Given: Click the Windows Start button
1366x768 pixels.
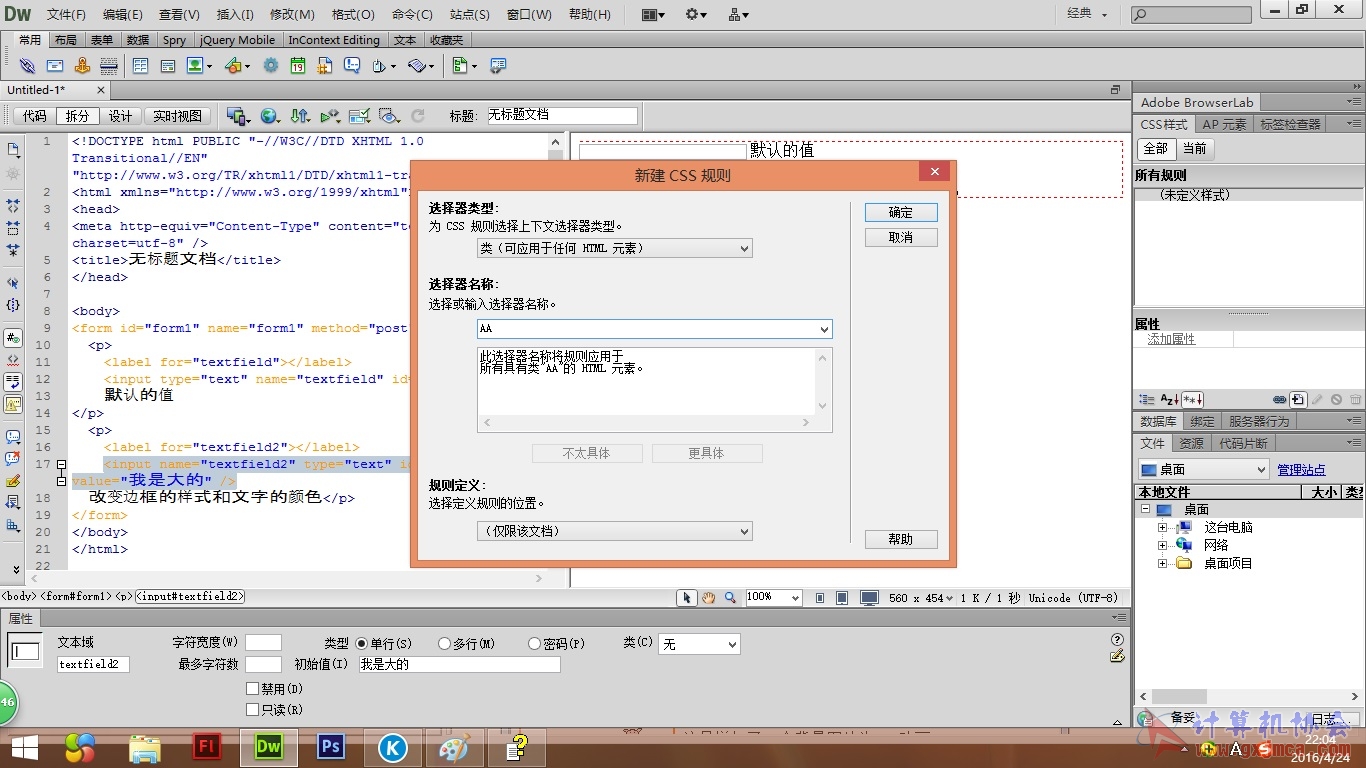Looking at the screenshot, I should [25, 747].
